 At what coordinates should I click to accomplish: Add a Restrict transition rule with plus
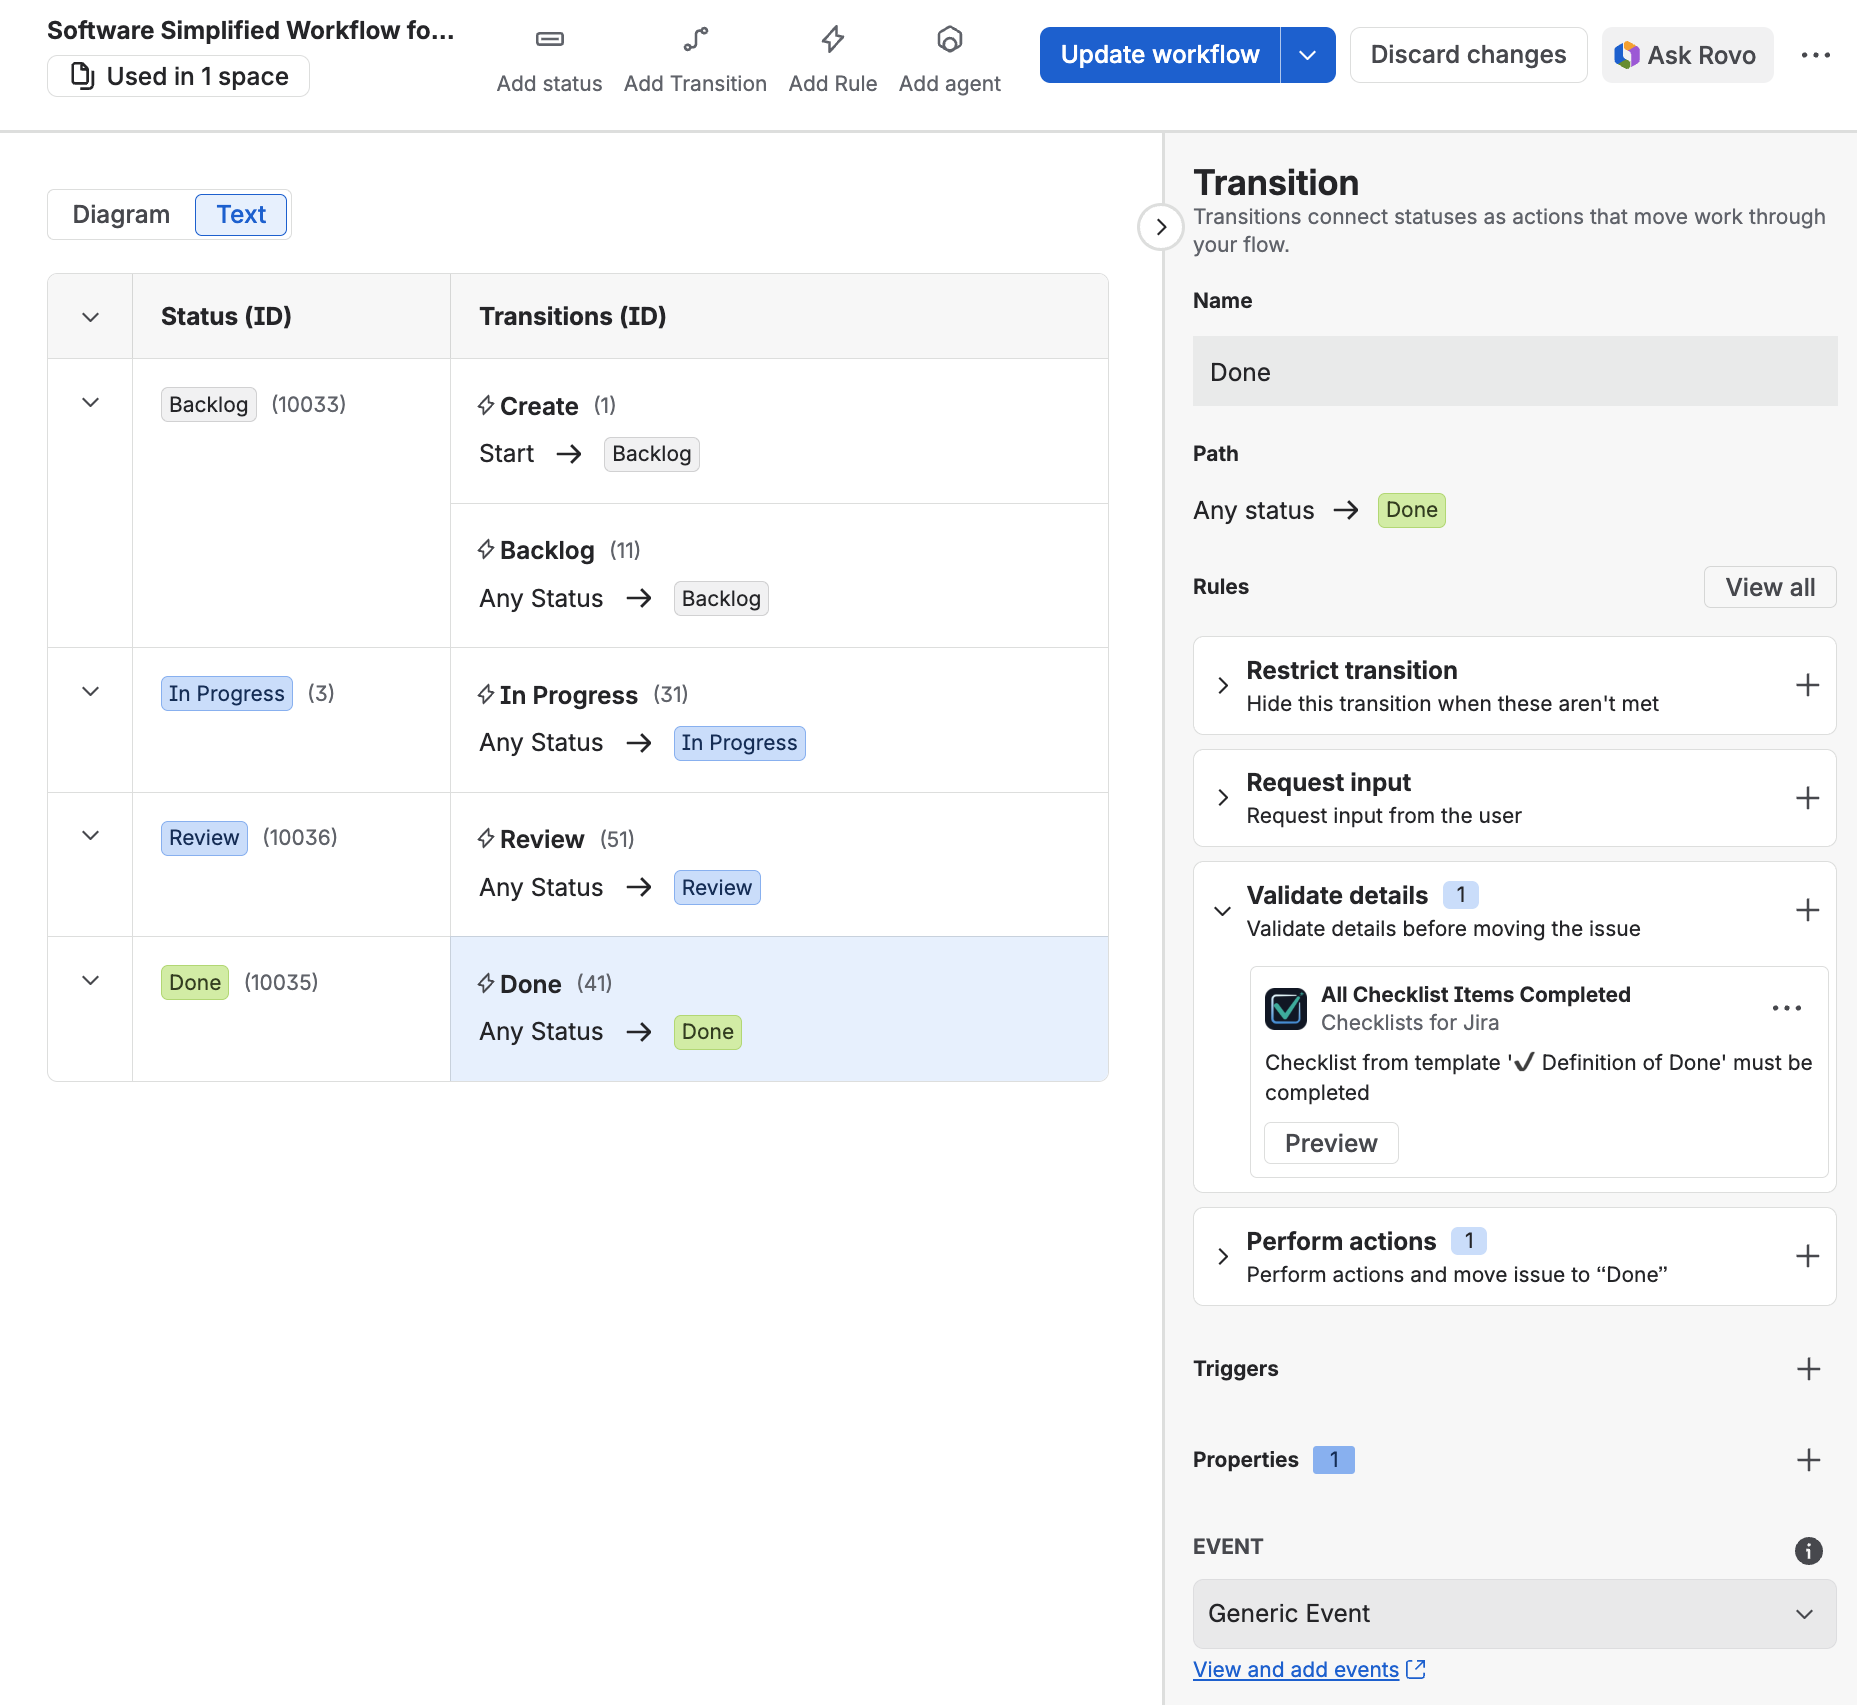1806,685
